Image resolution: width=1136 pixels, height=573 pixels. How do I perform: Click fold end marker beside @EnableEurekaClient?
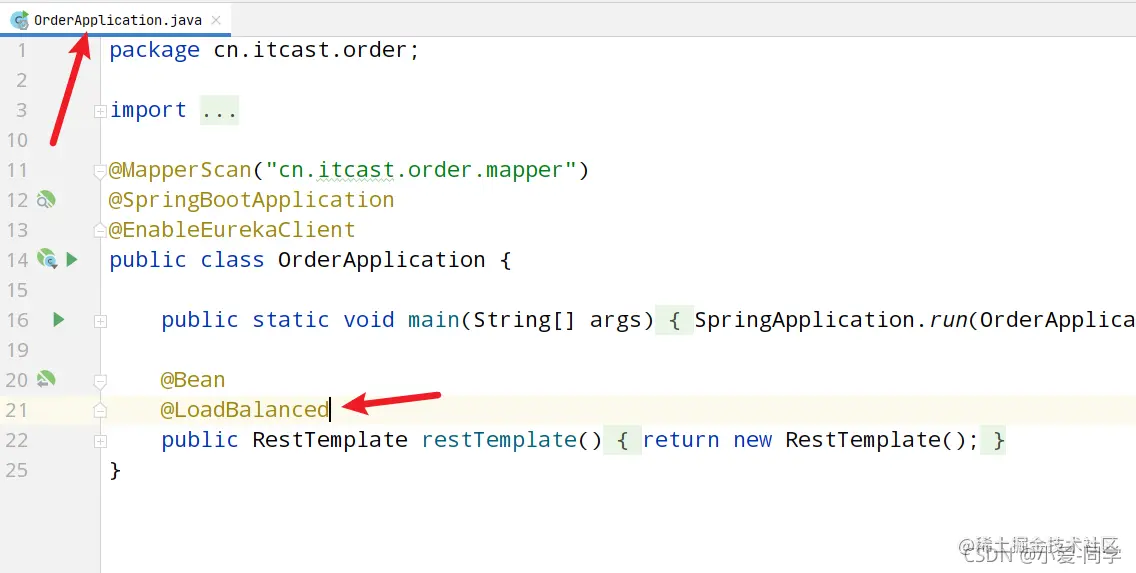click(x=100, y=230)
